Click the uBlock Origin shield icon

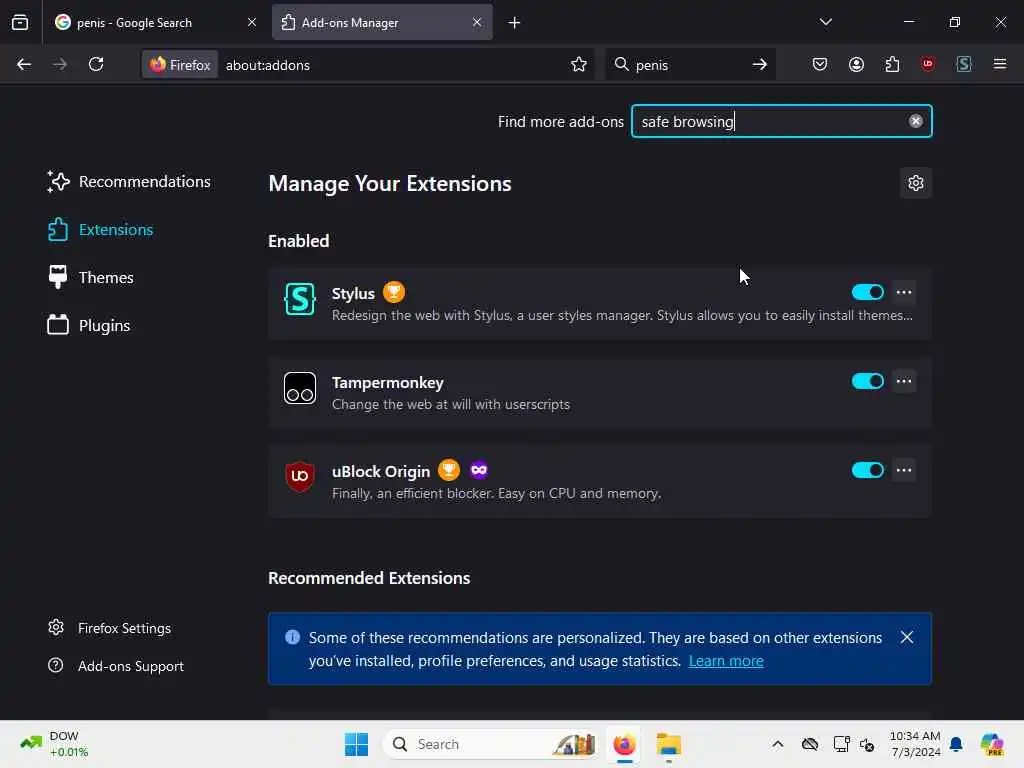(300, 476)
